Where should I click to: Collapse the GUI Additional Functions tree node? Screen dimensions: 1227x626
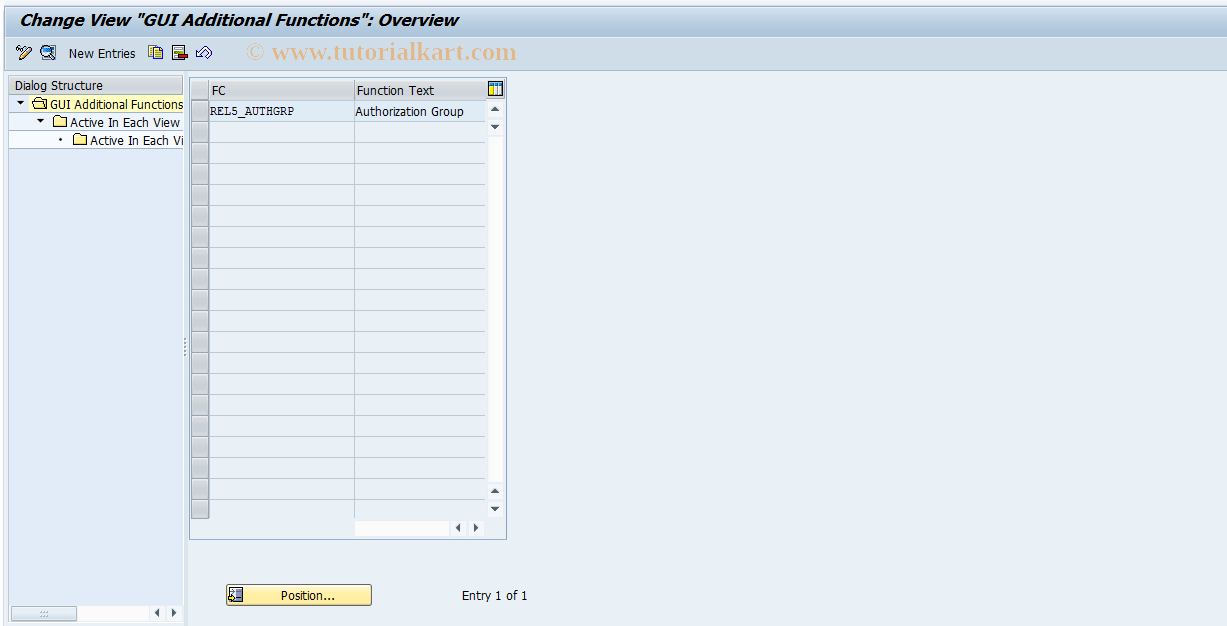click(20, 104)
